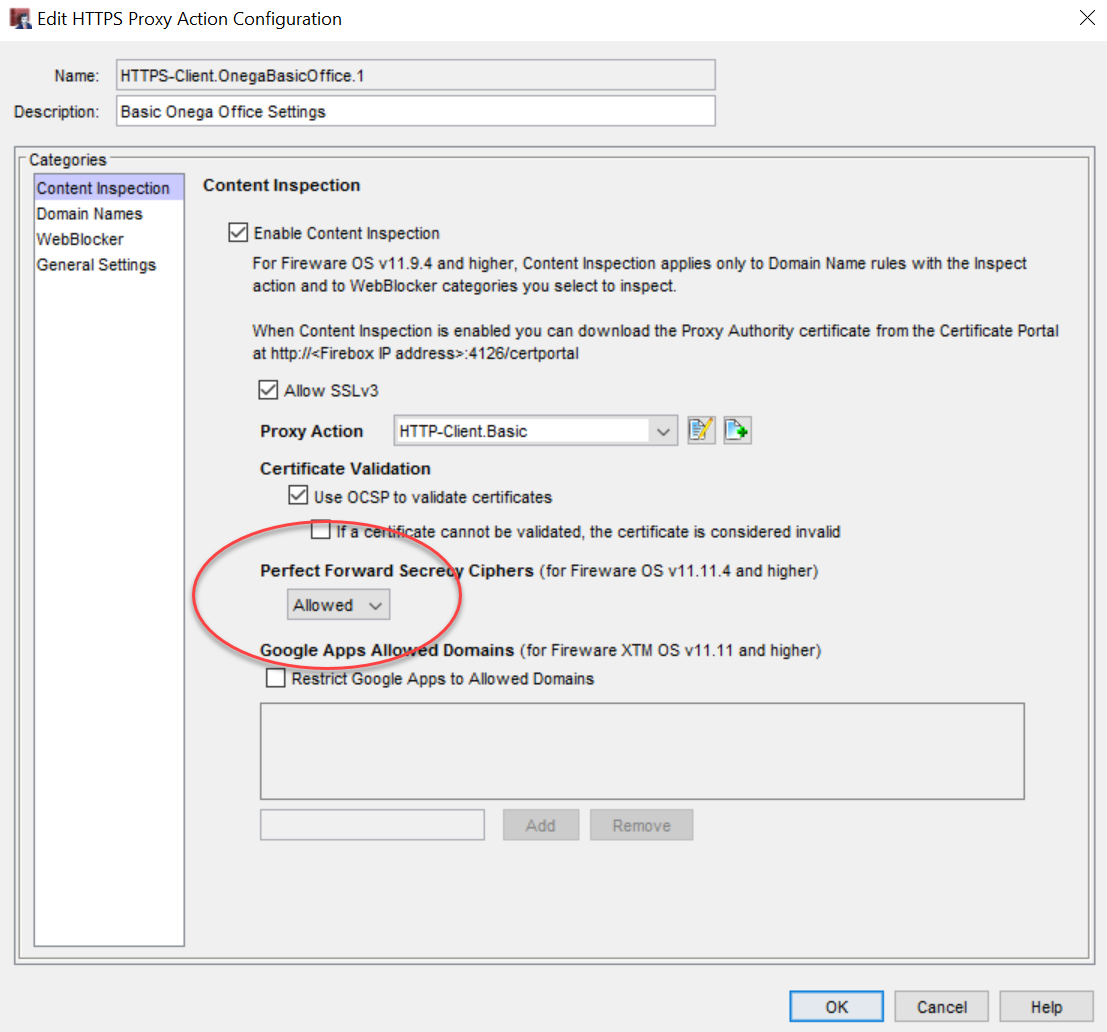Click the Remove domain button
The width and height of the screenshot is (1107, 1032).
coord(642,825)
